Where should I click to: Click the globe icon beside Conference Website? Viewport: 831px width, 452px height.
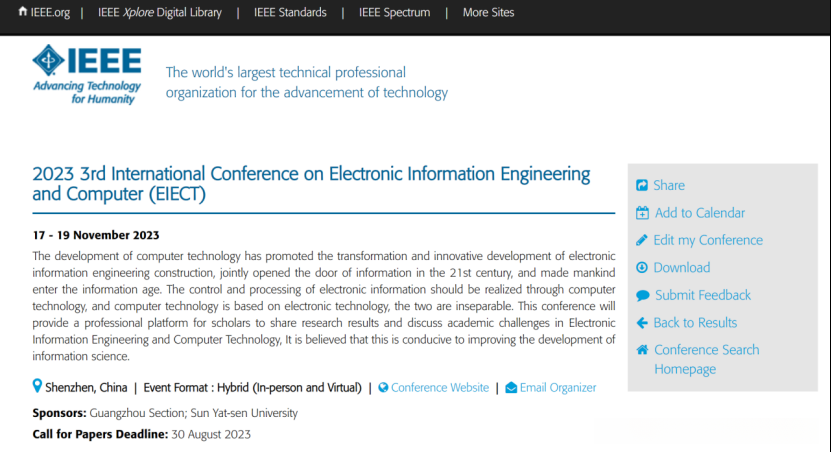(383, 388)
